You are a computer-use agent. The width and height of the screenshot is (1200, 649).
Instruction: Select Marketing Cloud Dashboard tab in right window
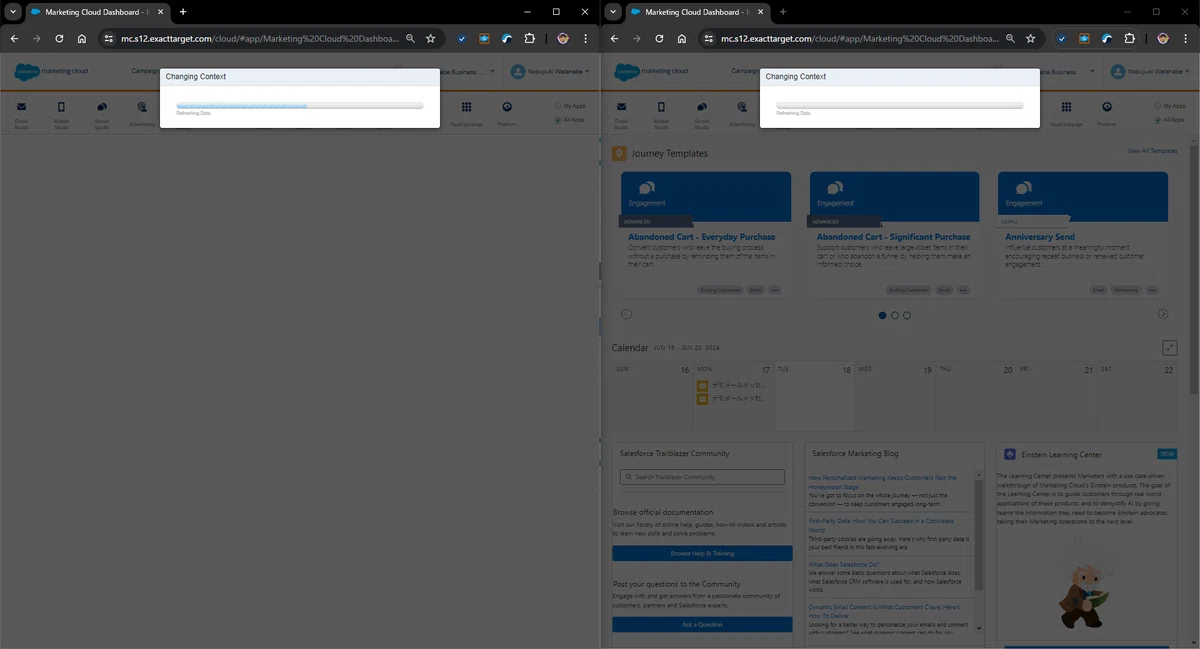(x=696, y=12)
